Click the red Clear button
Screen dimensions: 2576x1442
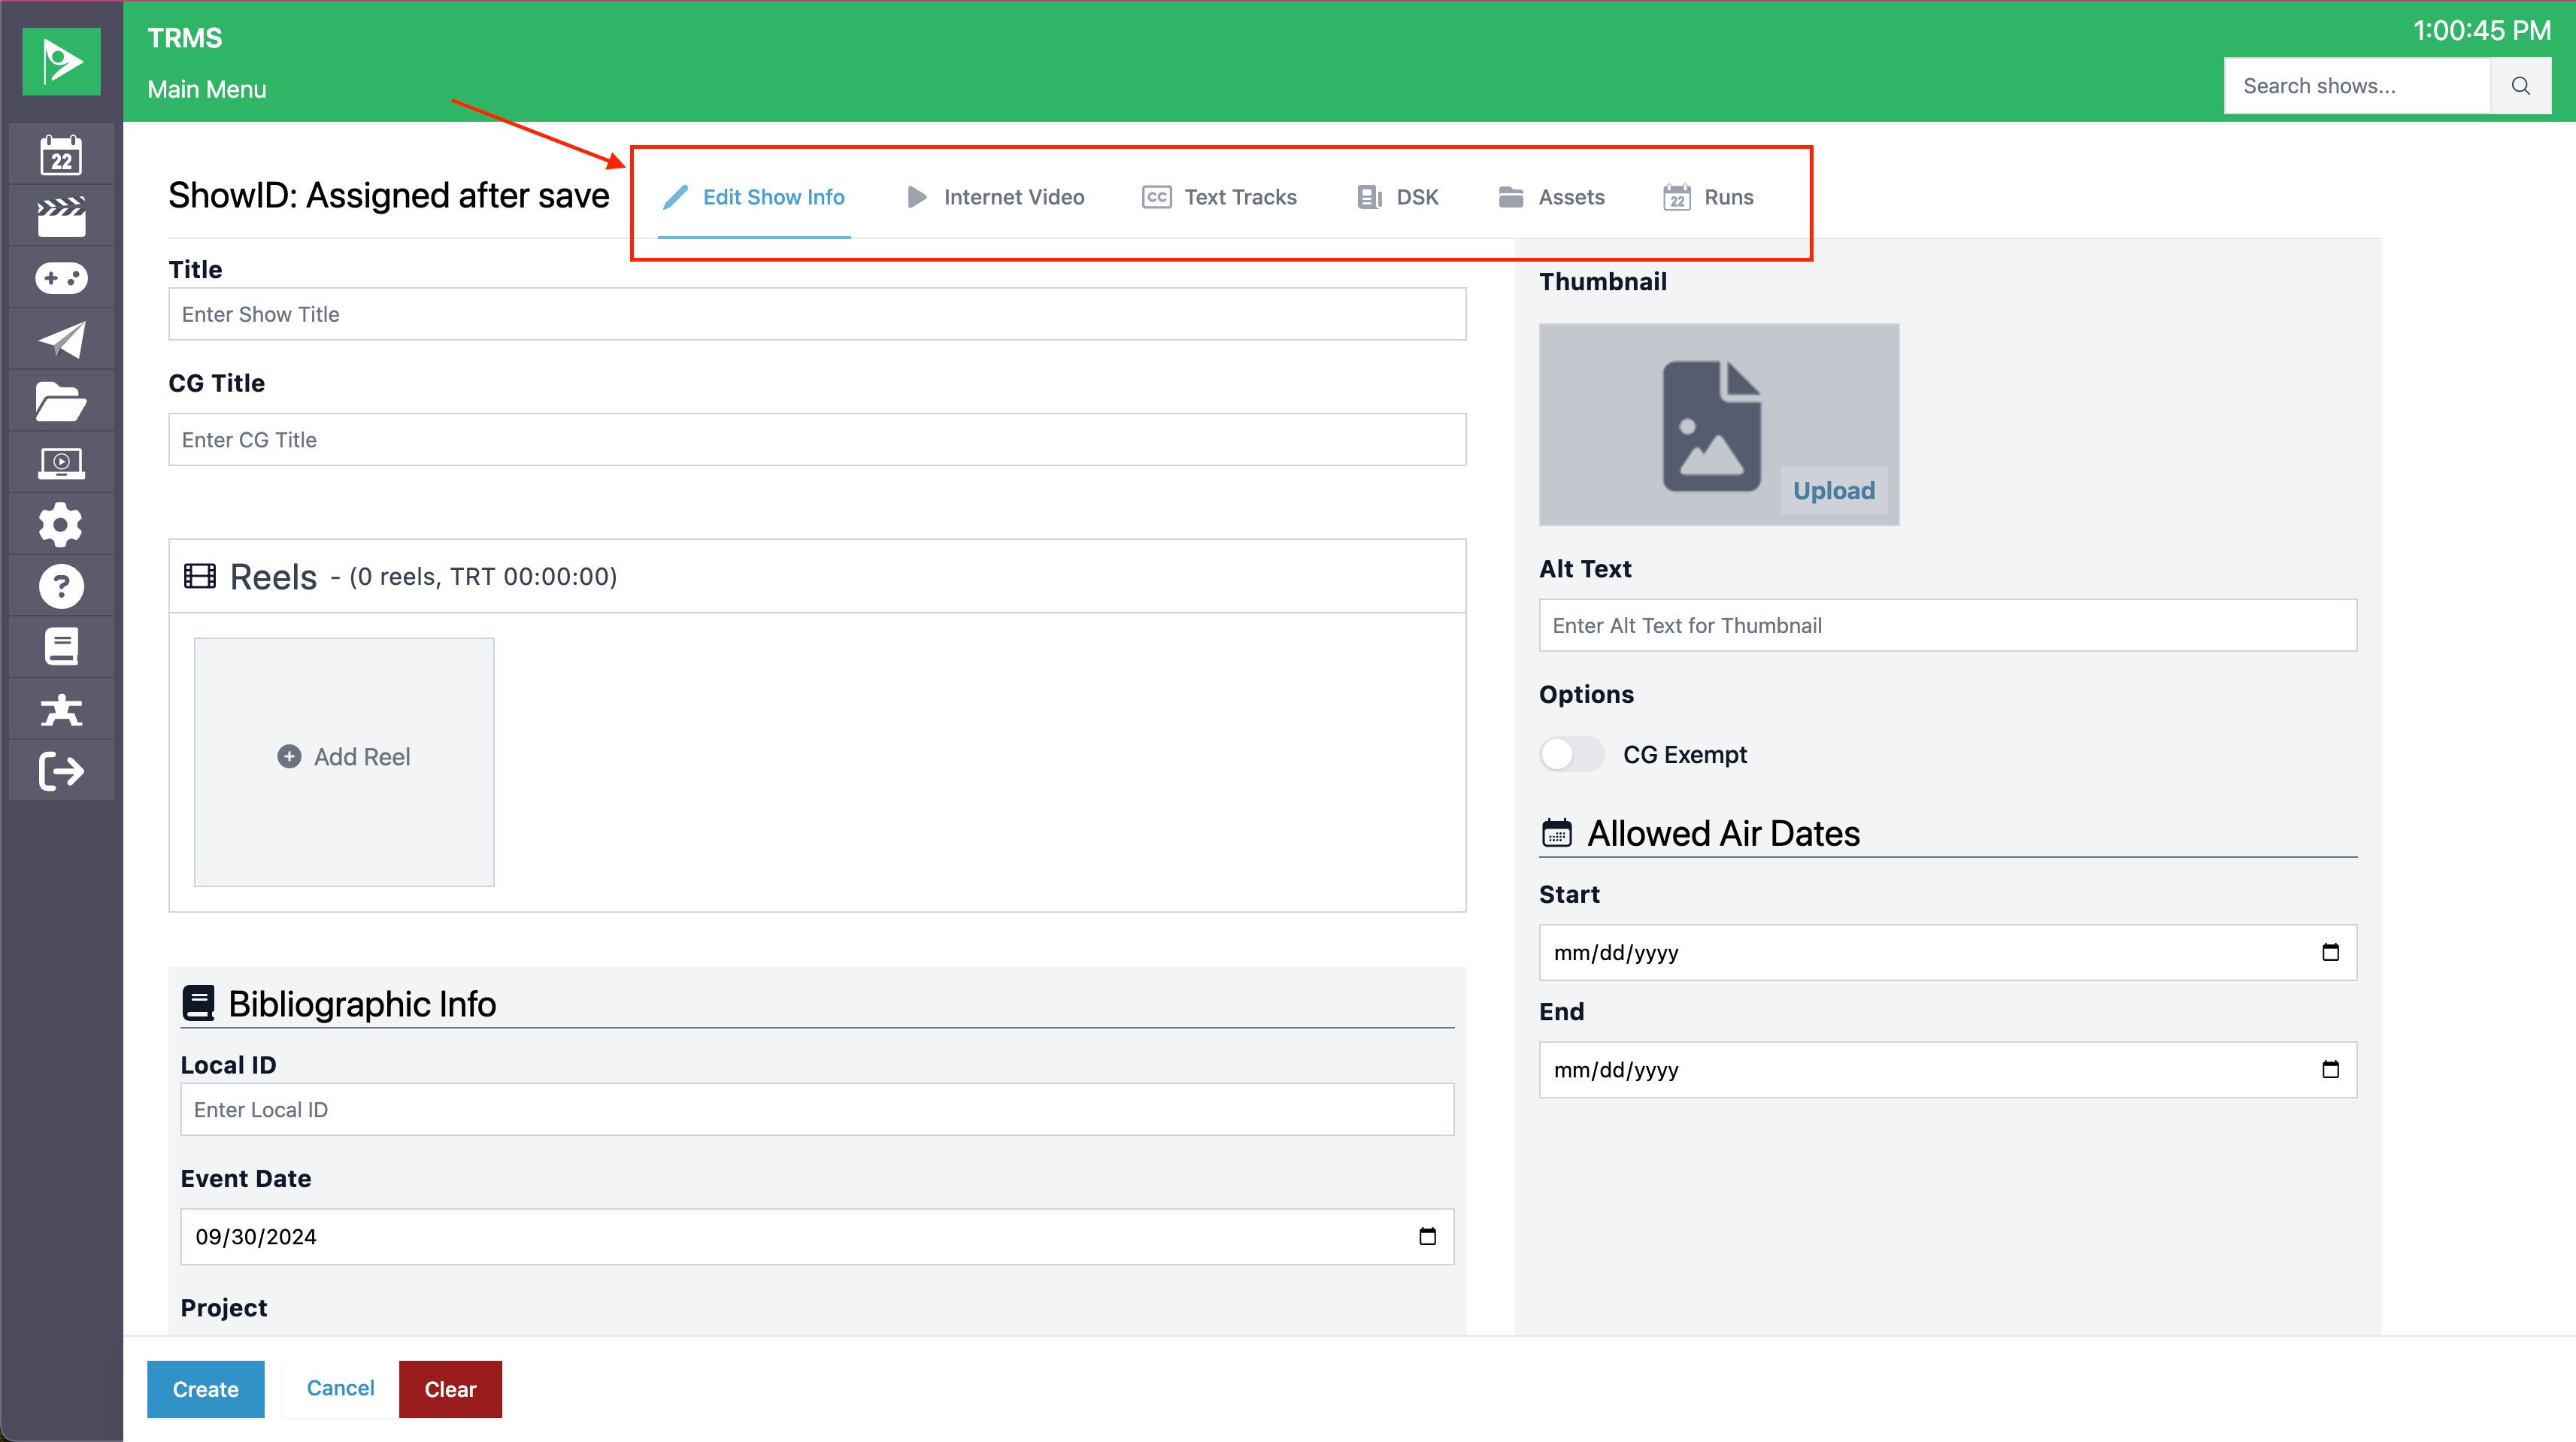(x=450, y=1388)
